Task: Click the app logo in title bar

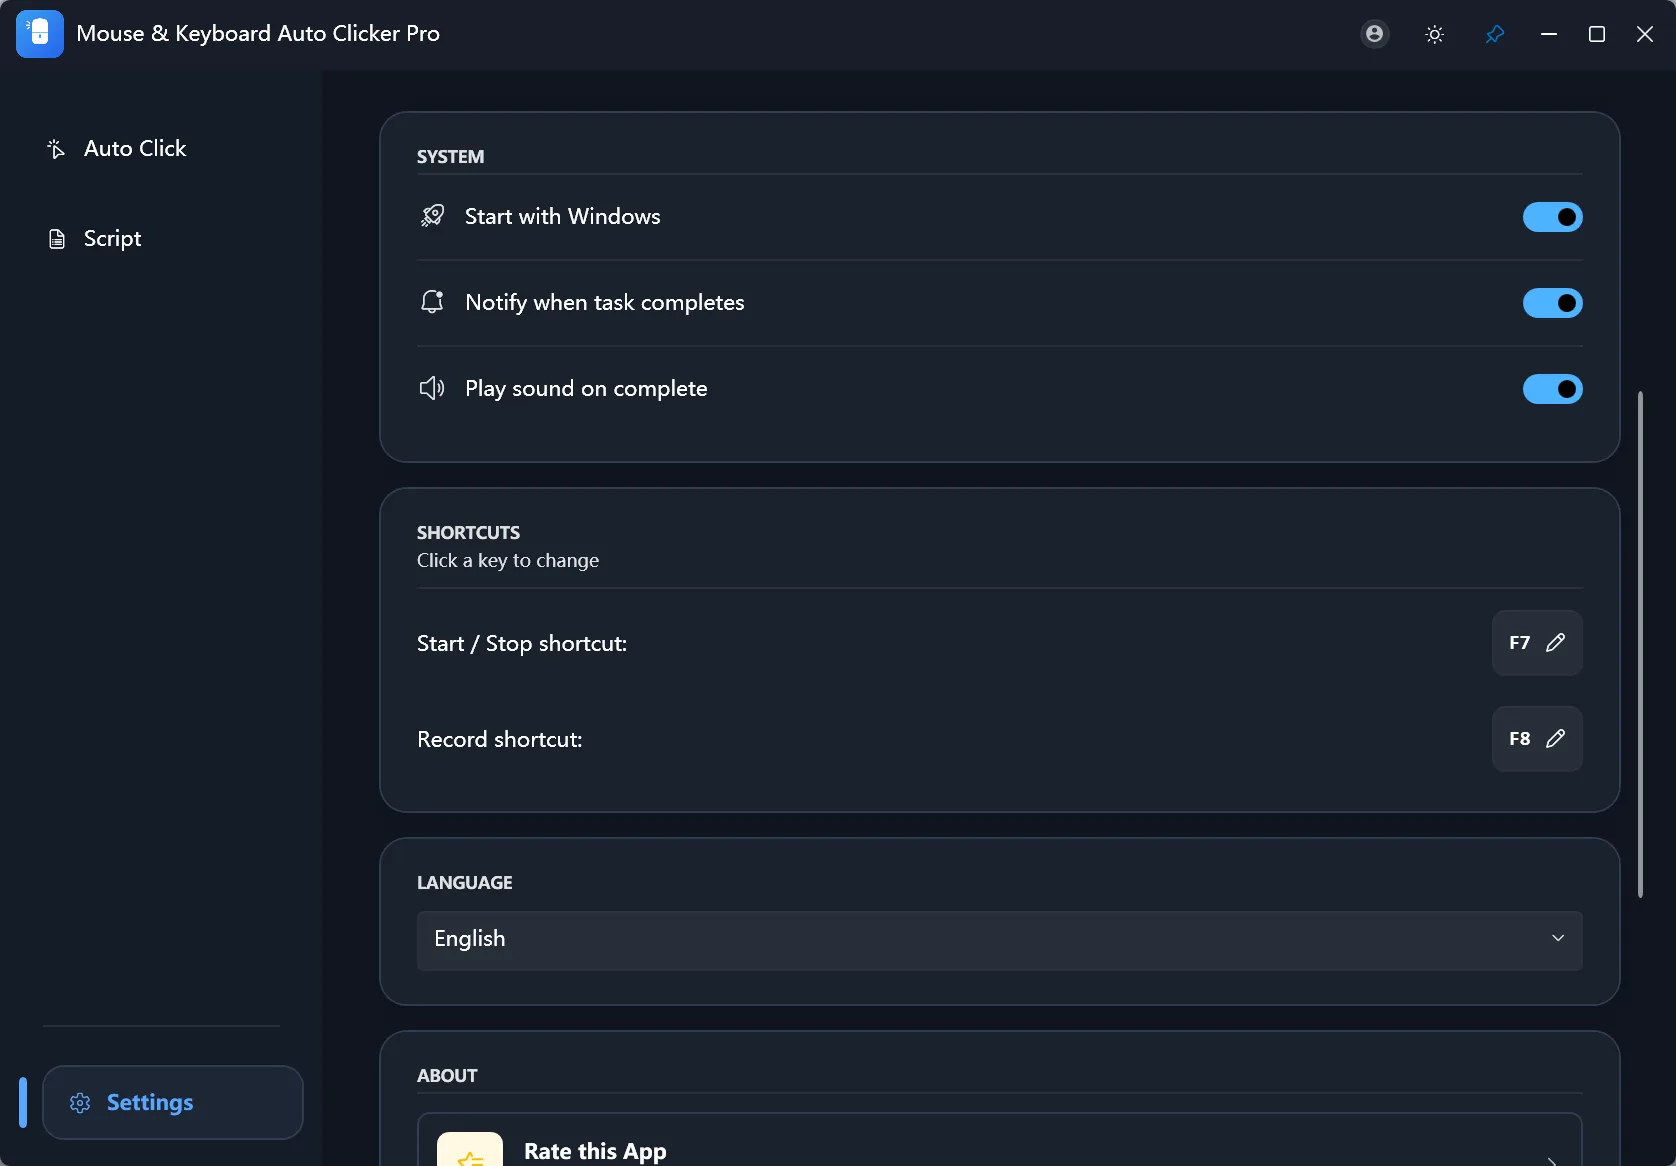Action: tap(40, 34)
